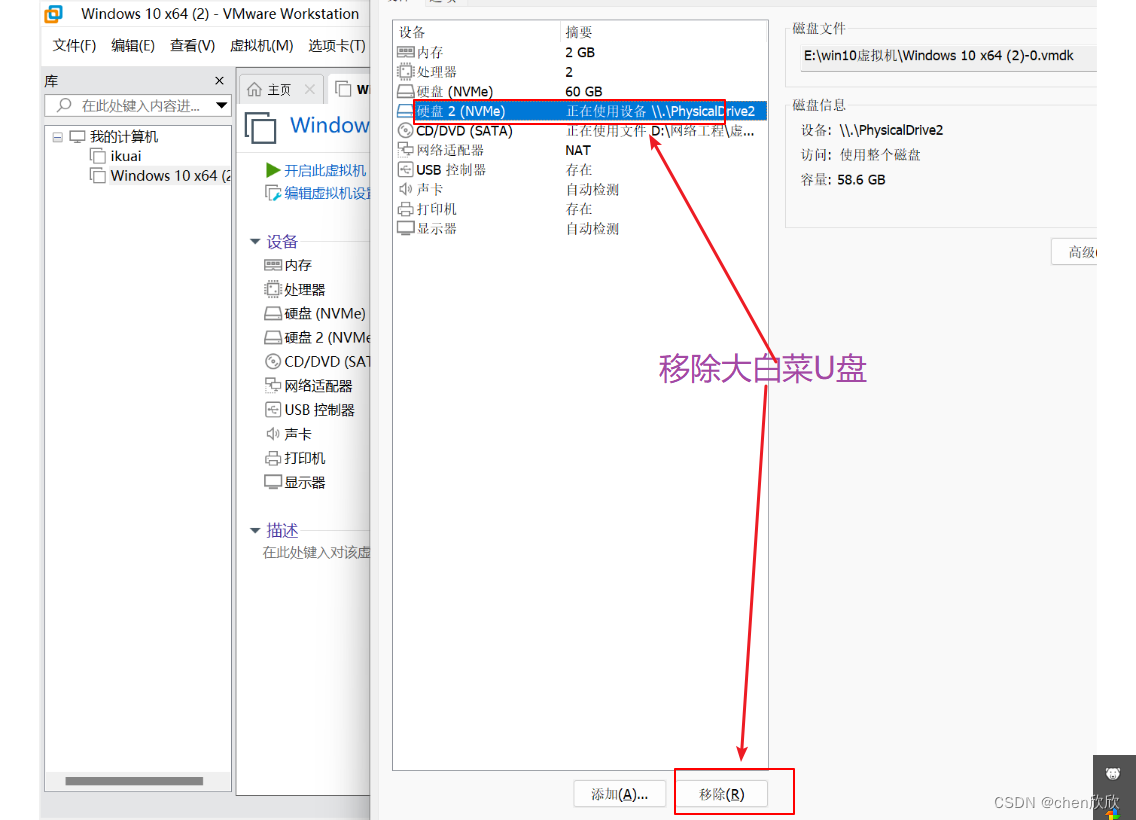1136x820 pixels.
Task: Click the 设备 column header
Action: point(412,32)
